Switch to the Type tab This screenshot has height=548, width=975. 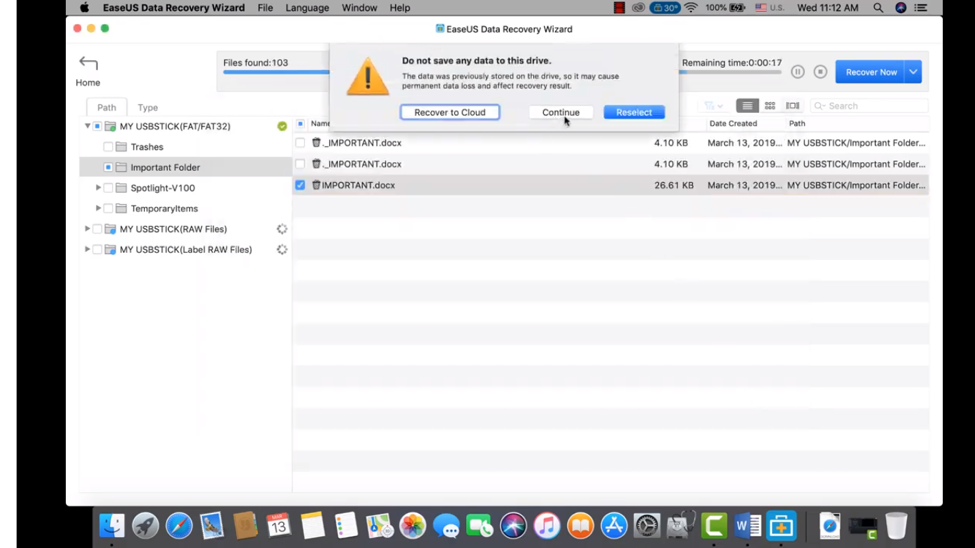147,107
